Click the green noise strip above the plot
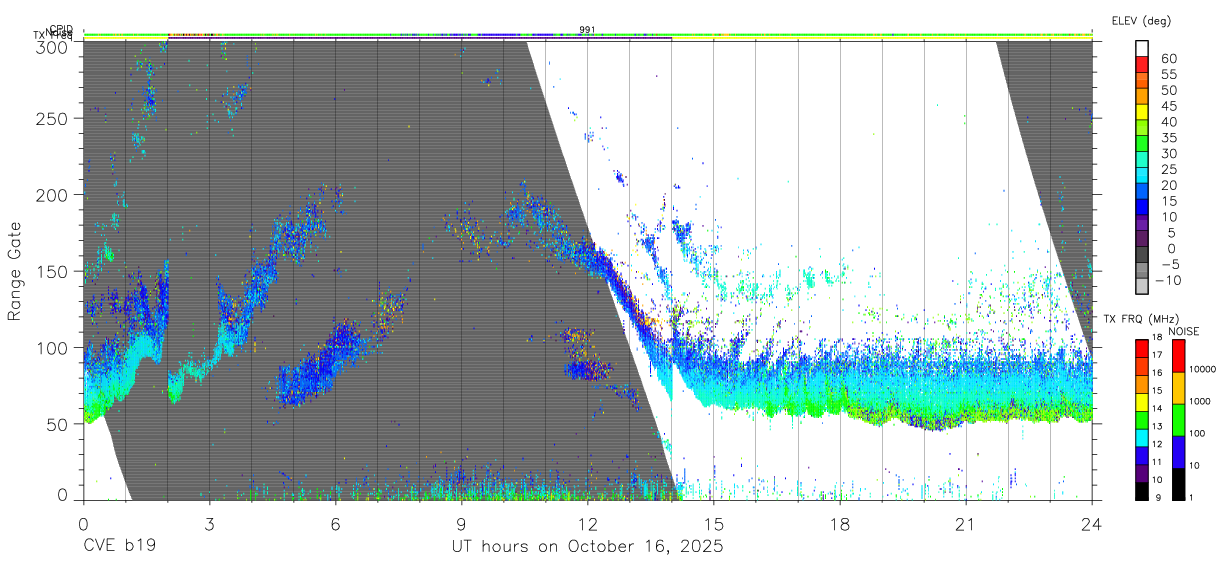 [x=587, y=35]
